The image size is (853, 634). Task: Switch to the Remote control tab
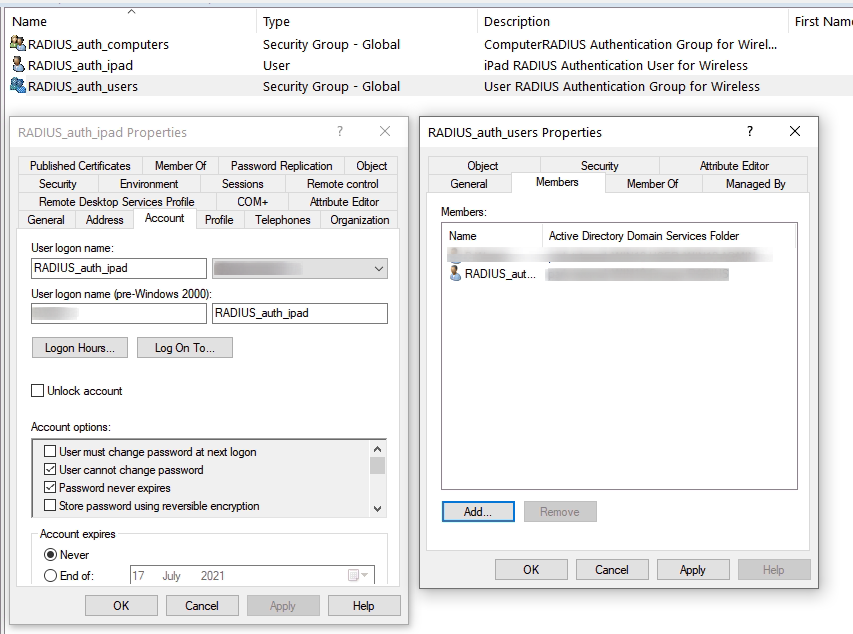pos(342,183)
